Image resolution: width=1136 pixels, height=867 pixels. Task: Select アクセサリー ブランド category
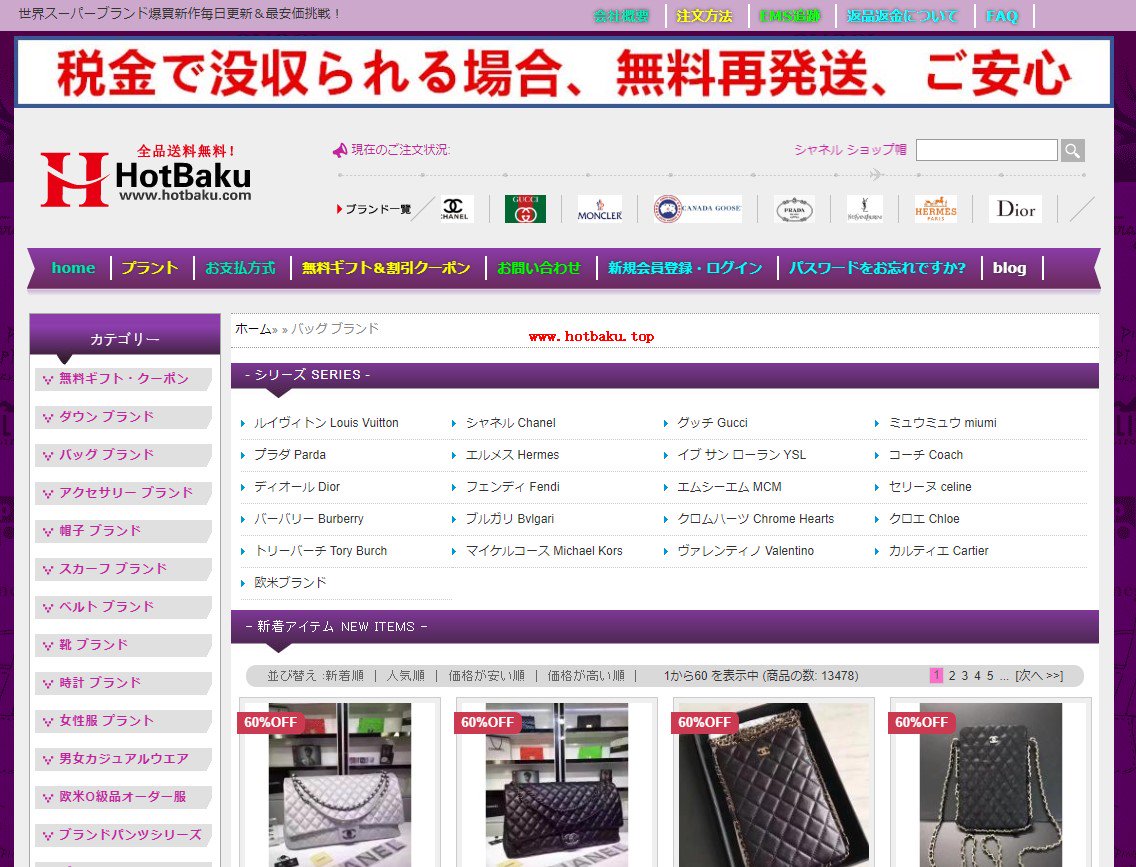pos(123,493)
